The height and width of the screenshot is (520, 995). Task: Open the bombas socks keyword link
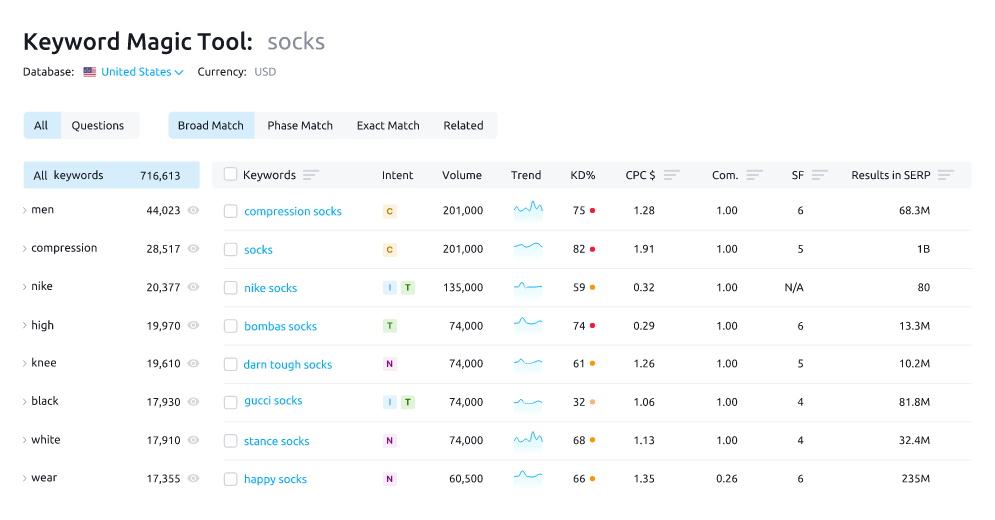(280, 326)
